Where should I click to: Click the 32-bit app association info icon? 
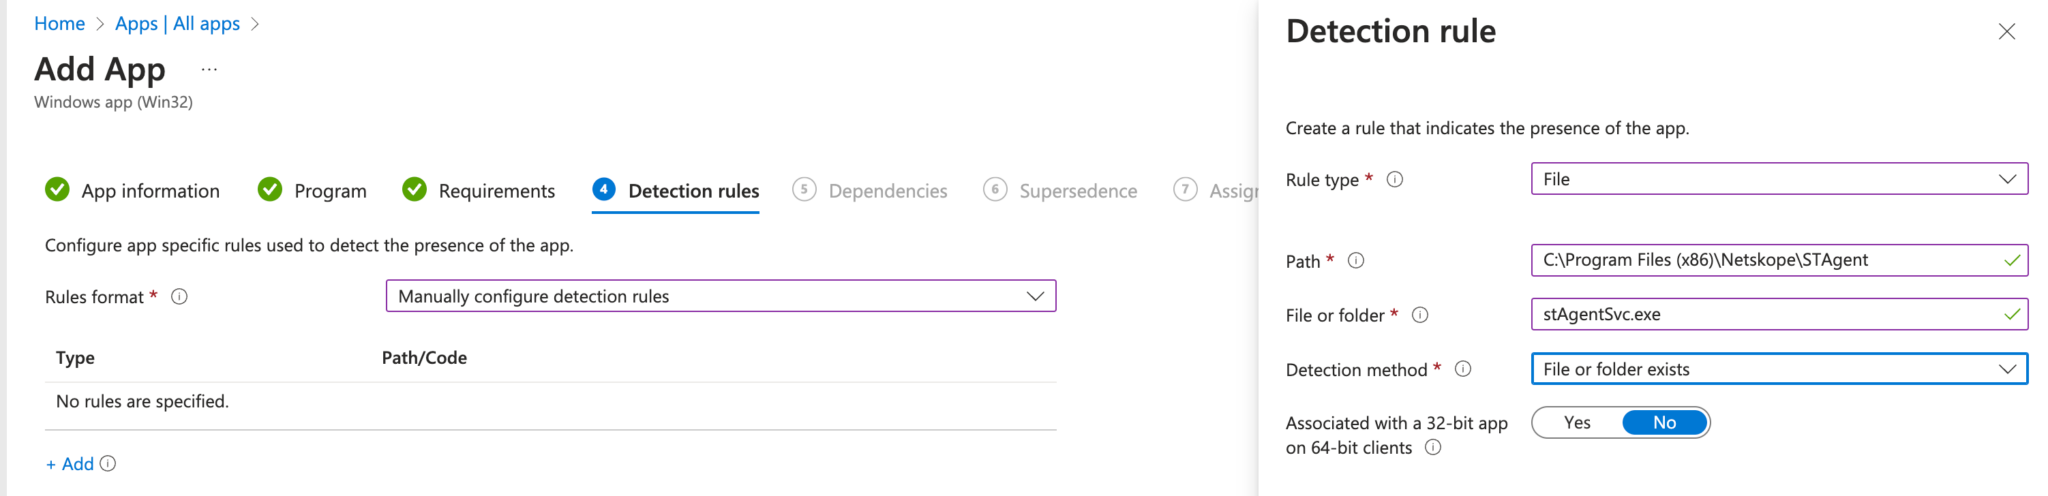1433,448
